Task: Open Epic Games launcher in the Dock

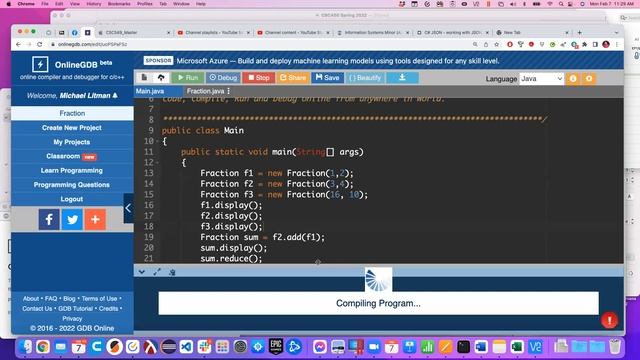Action: (276, 347)
